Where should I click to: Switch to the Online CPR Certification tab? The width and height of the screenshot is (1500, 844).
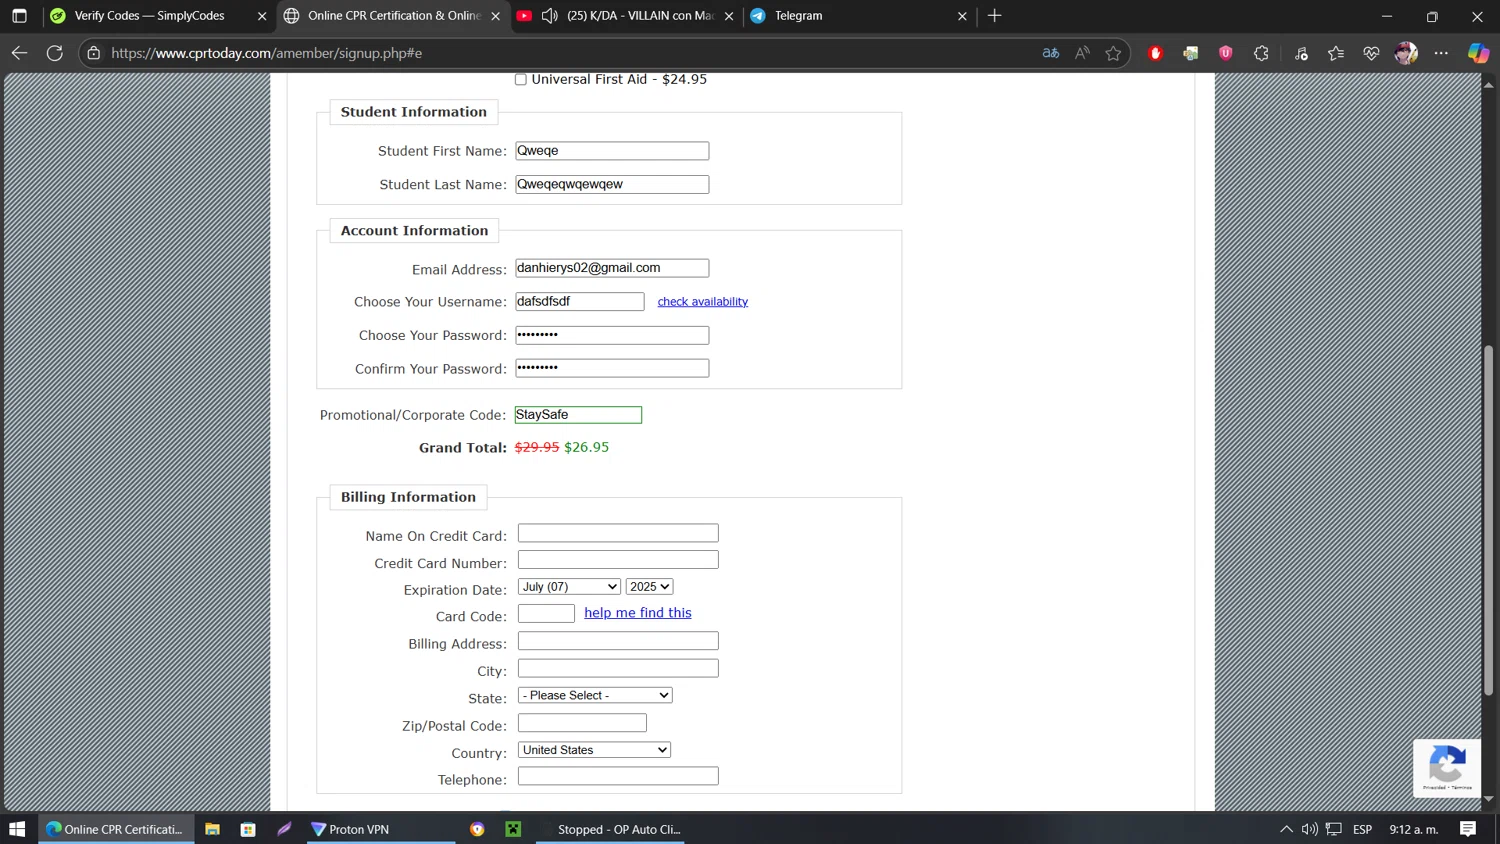tap(394, 16)
